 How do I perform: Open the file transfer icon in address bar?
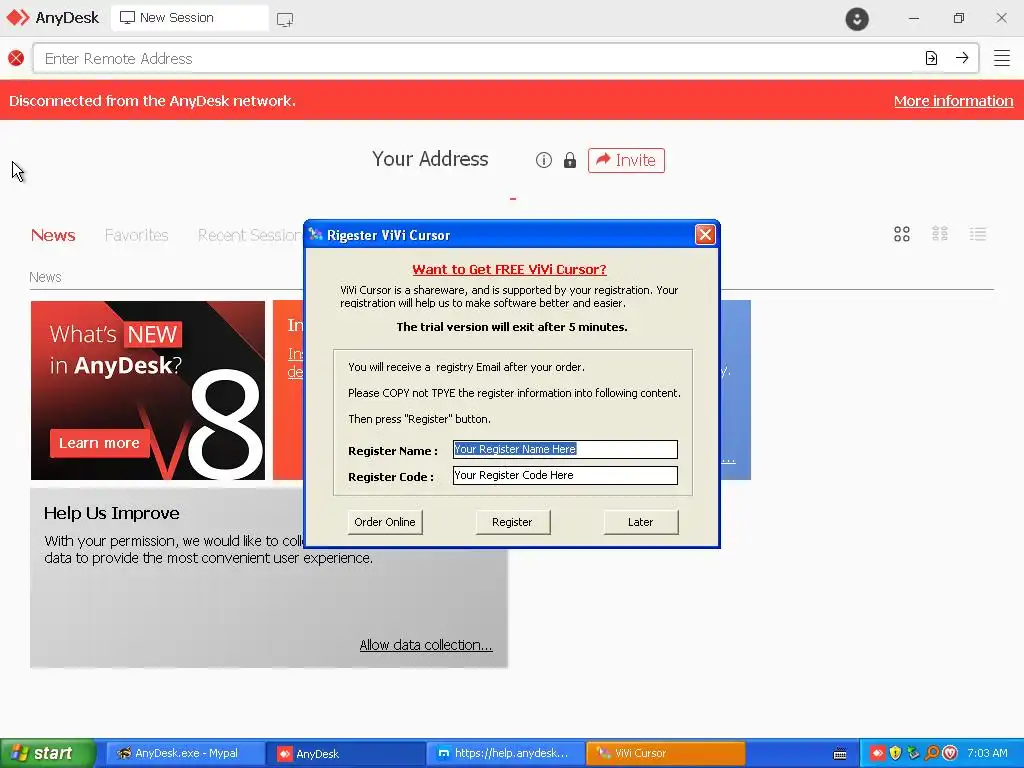(x=931, y=58)
